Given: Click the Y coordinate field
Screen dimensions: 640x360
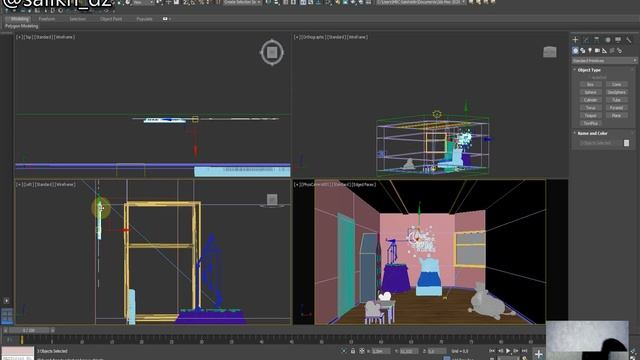Looking at the screenshot, I should 409,351.
